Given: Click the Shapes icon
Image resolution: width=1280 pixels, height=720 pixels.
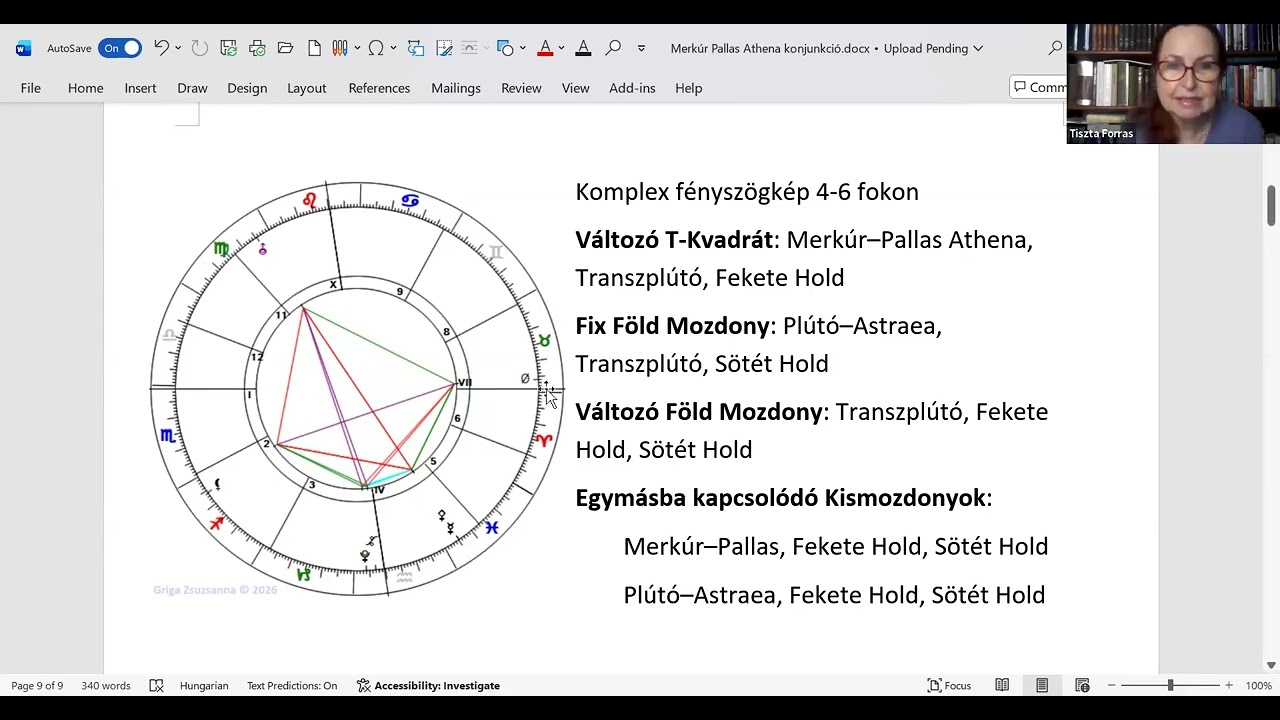Looking at the screenshot, I should click(505, 48).
